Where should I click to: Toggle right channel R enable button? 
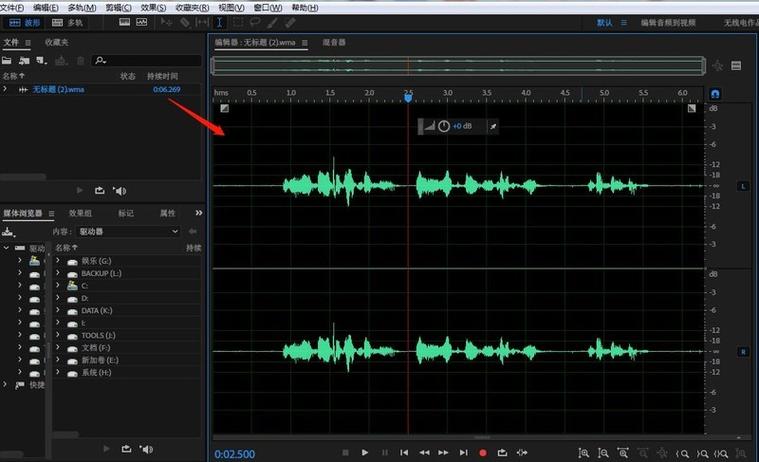coord(743,352)
